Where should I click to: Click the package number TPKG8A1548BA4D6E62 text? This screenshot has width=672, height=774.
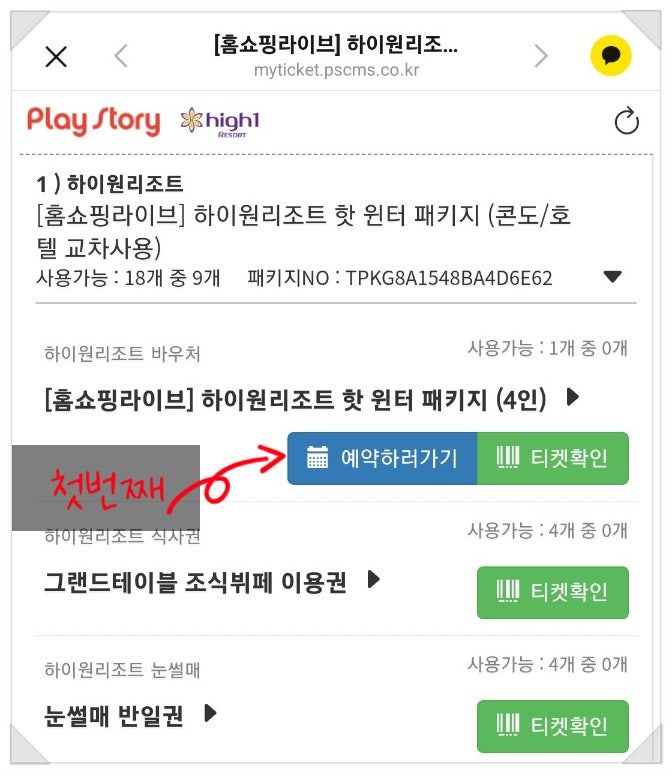click(448, 278)
